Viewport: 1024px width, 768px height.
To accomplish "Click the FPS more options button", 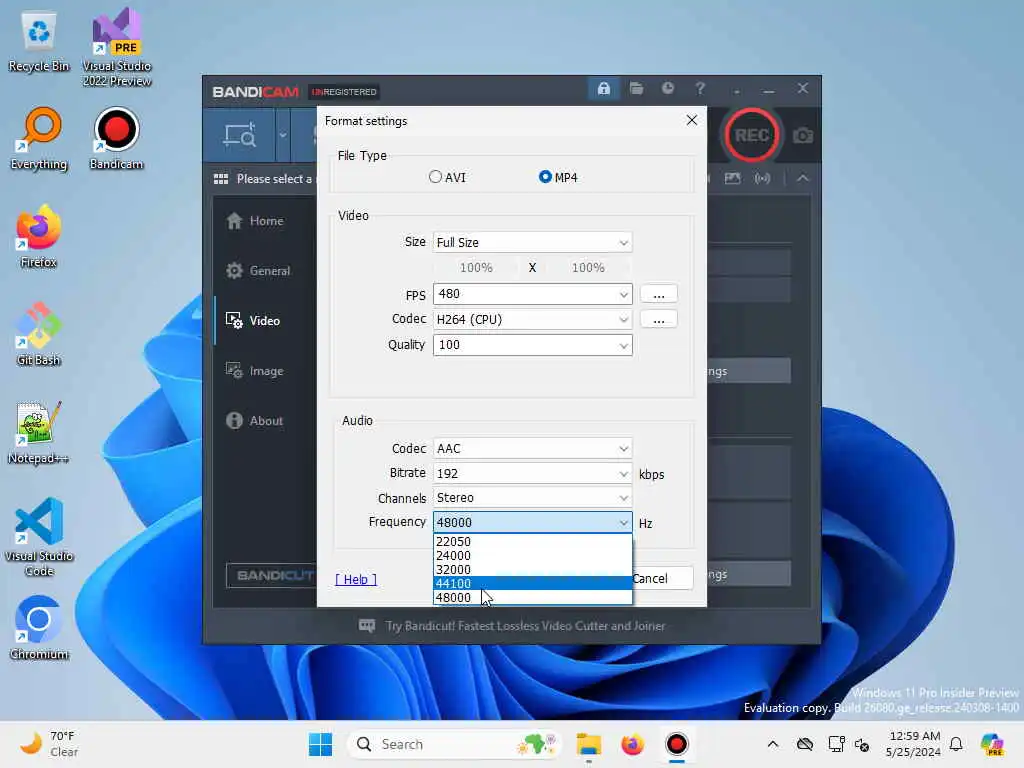I will (658, 294).
